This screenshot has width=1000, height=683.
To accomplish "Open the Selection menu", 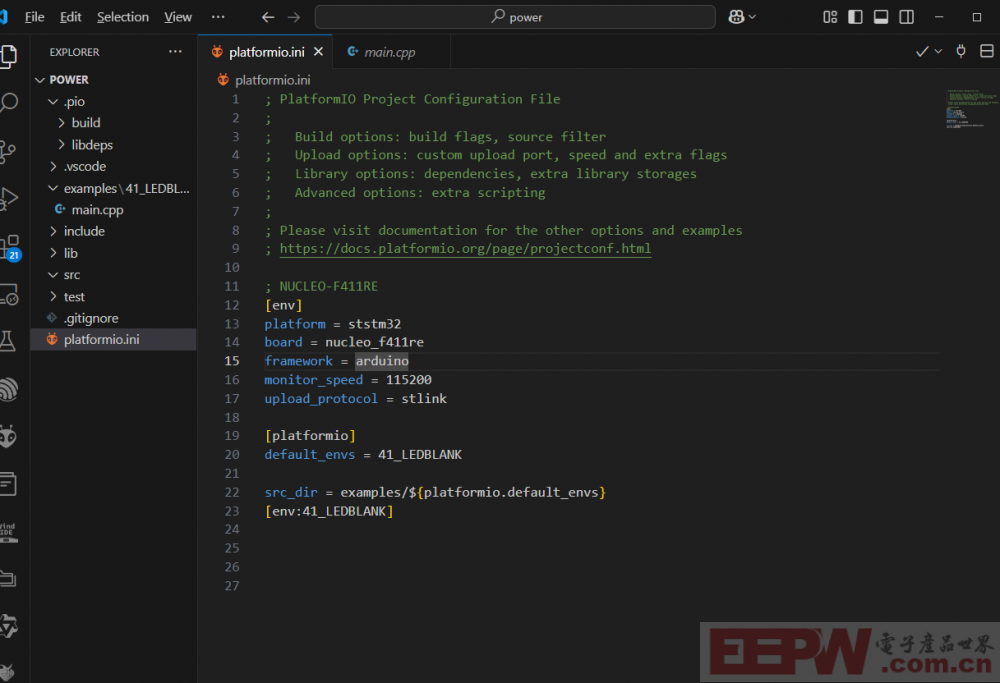I will tap(122, 17).
